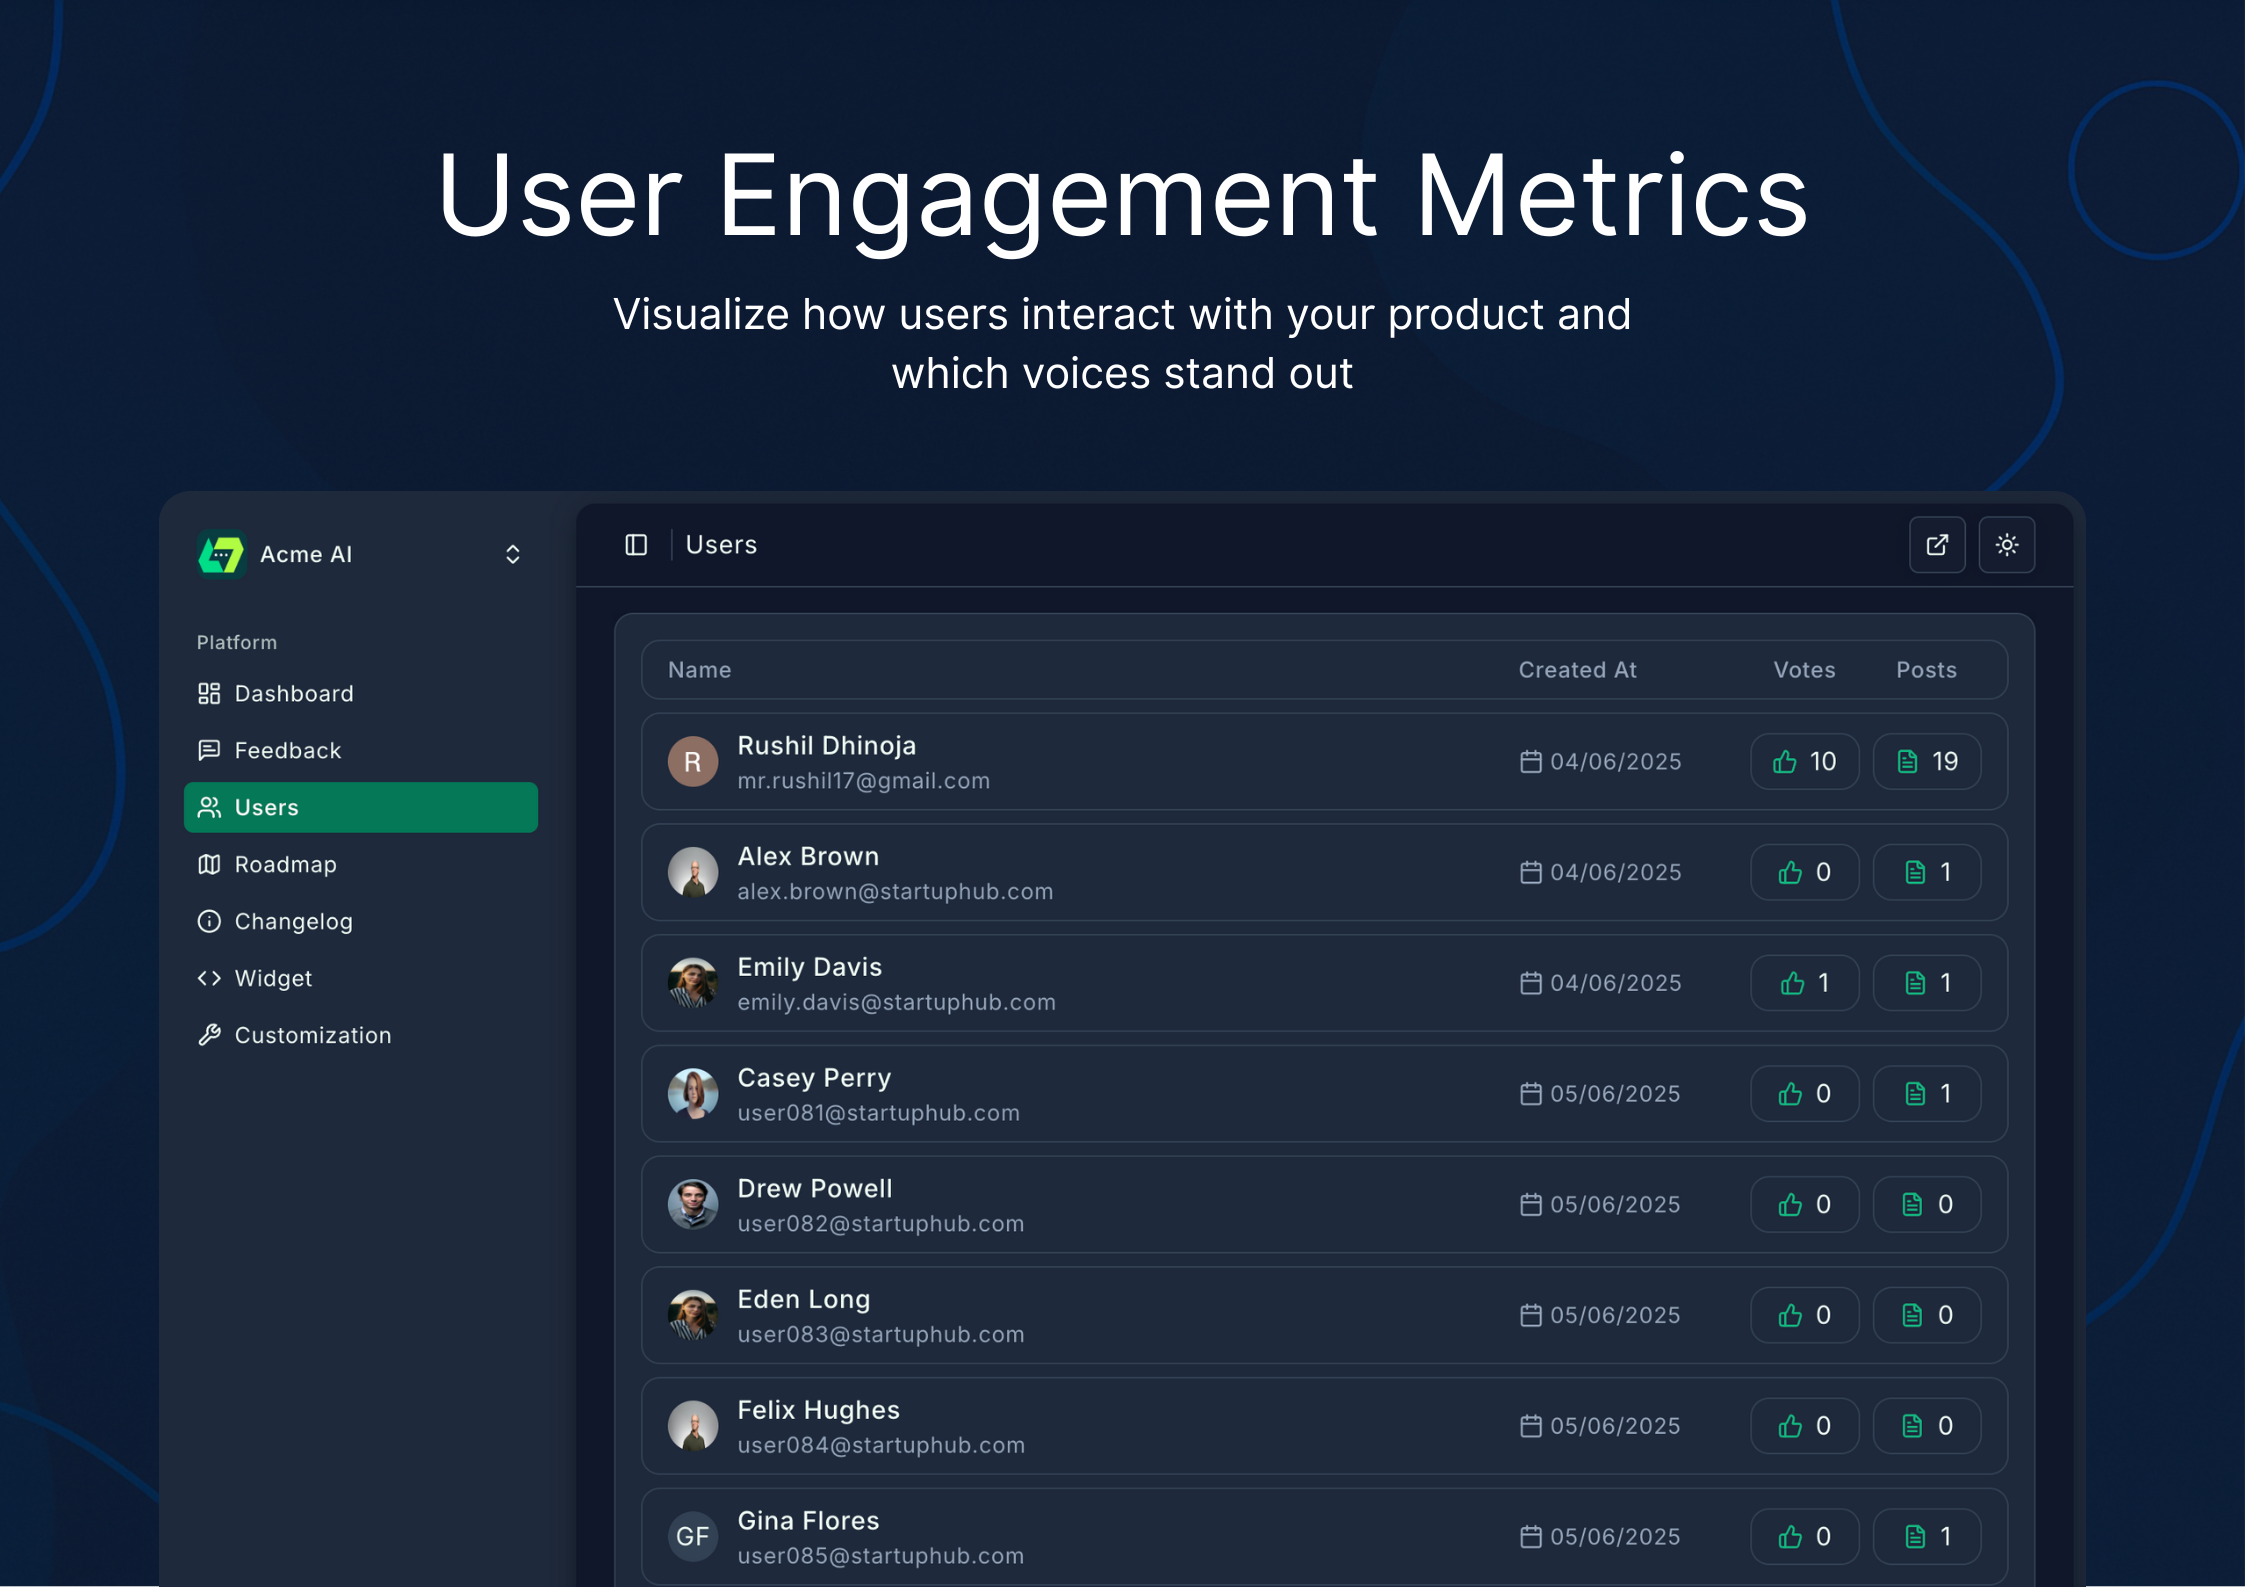The image size is (2245, 1587).
Task: Switch theme with the sun icon
Action: coord(2006,545)
